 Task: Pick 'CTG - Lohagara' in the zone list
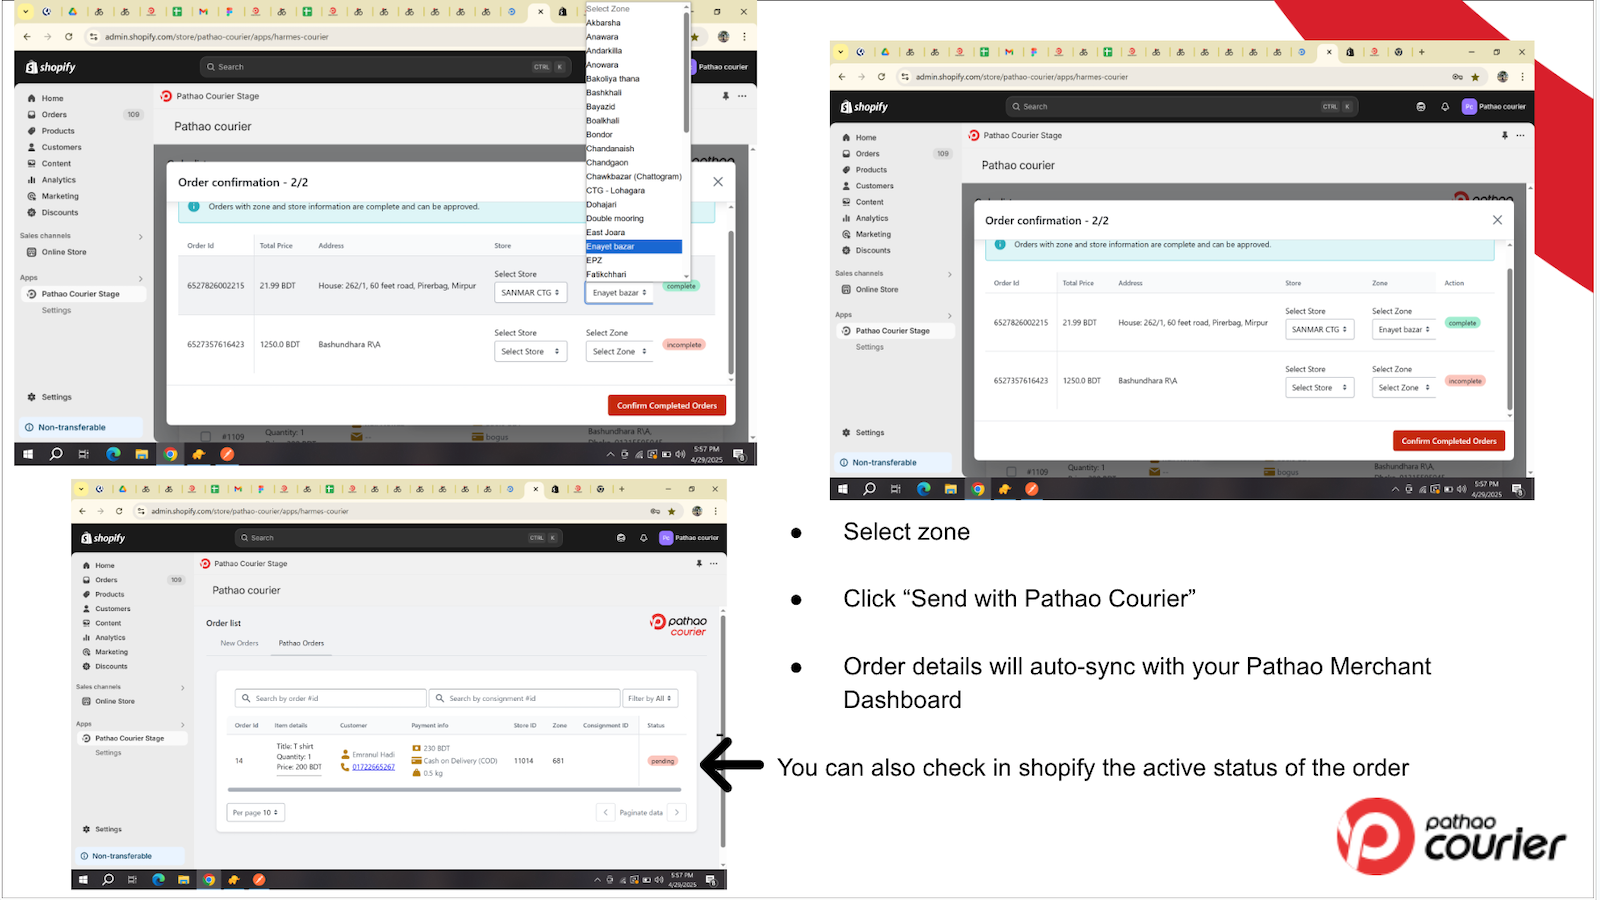(x=615, y=191)
